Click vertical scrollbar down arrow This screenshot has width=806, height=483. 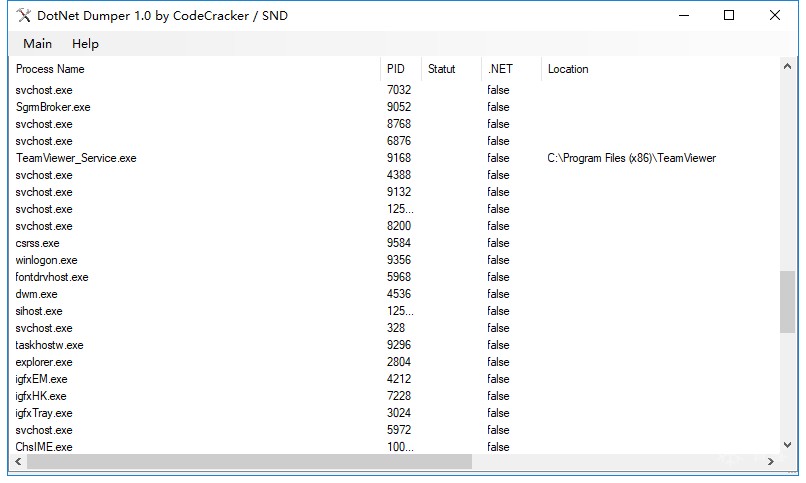click(787, 445)
